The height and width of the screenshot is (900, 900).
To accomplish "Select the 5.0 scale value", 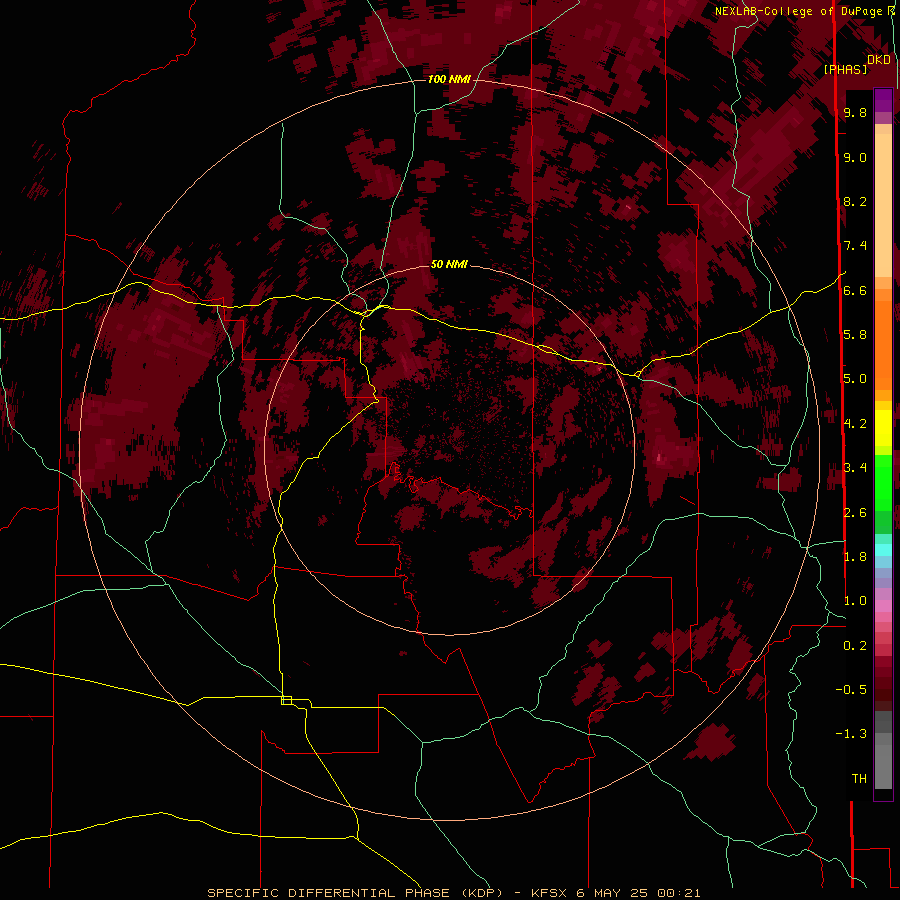I will click(x=855, y=379).
